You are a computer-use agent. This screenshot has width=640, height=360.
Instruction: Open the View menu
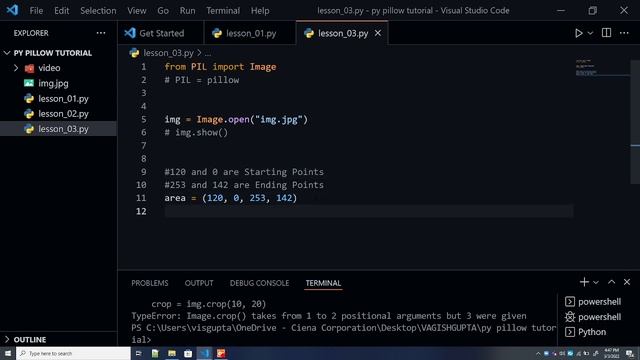137,11
